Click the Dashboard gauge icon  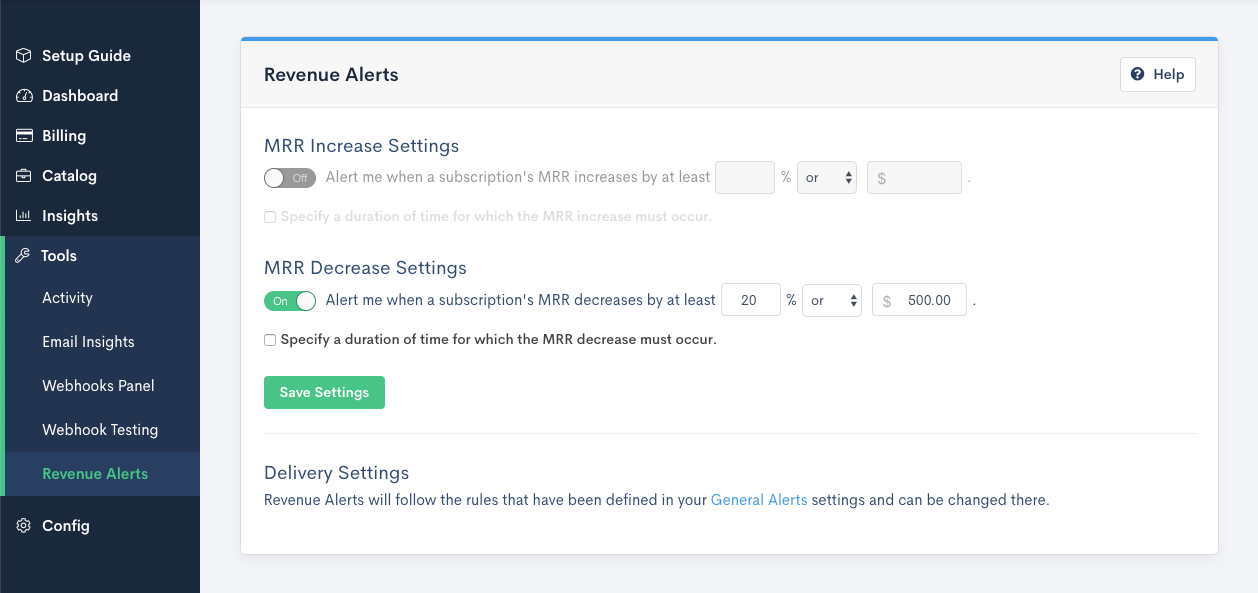pos(24,96)
